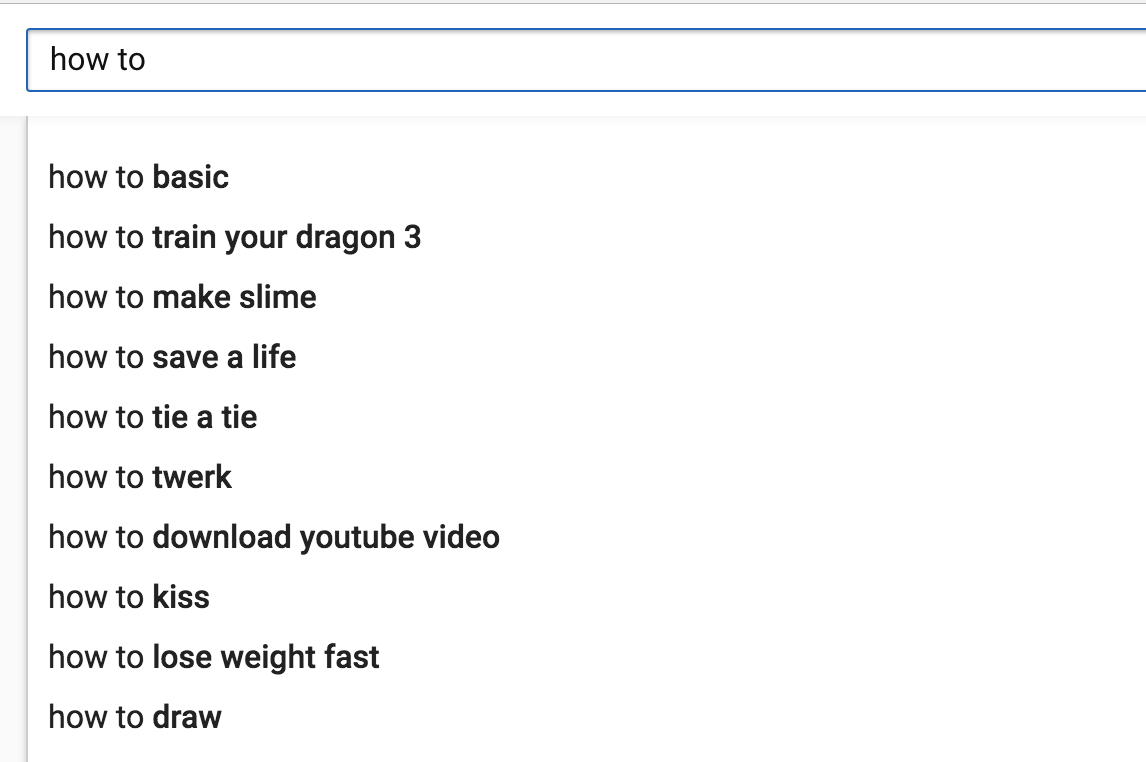Pick the "how to make slime" suggestion

tap(183, 297)
